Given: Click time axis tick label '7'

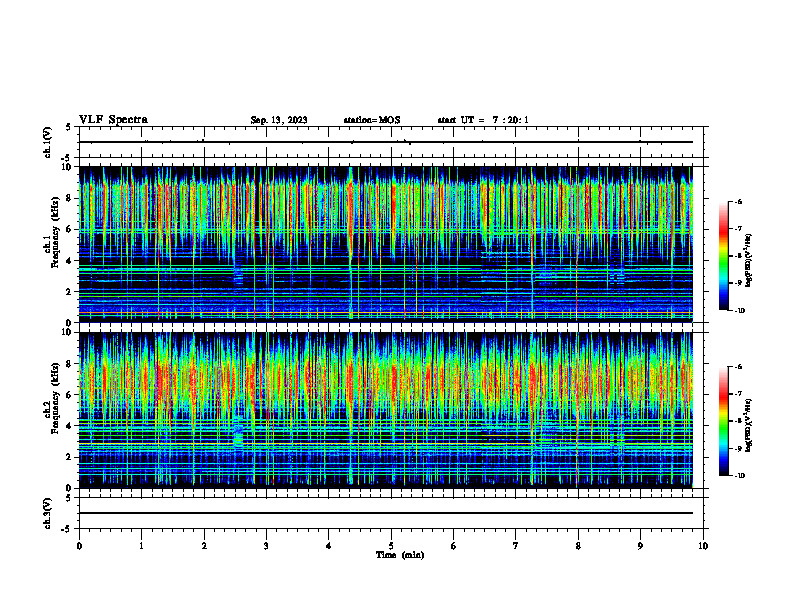Looking at the screenshot, I should pyautogui.click(x=516, y=546).
